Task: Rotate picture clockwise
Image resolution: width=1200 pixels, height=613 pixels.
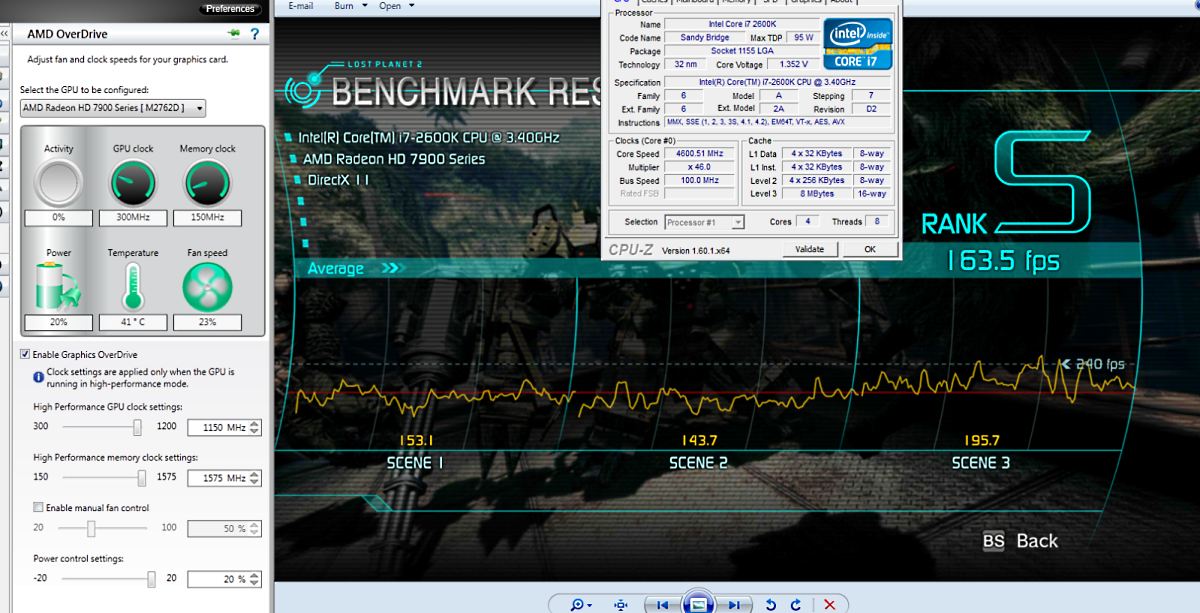Action: point(796,604)
